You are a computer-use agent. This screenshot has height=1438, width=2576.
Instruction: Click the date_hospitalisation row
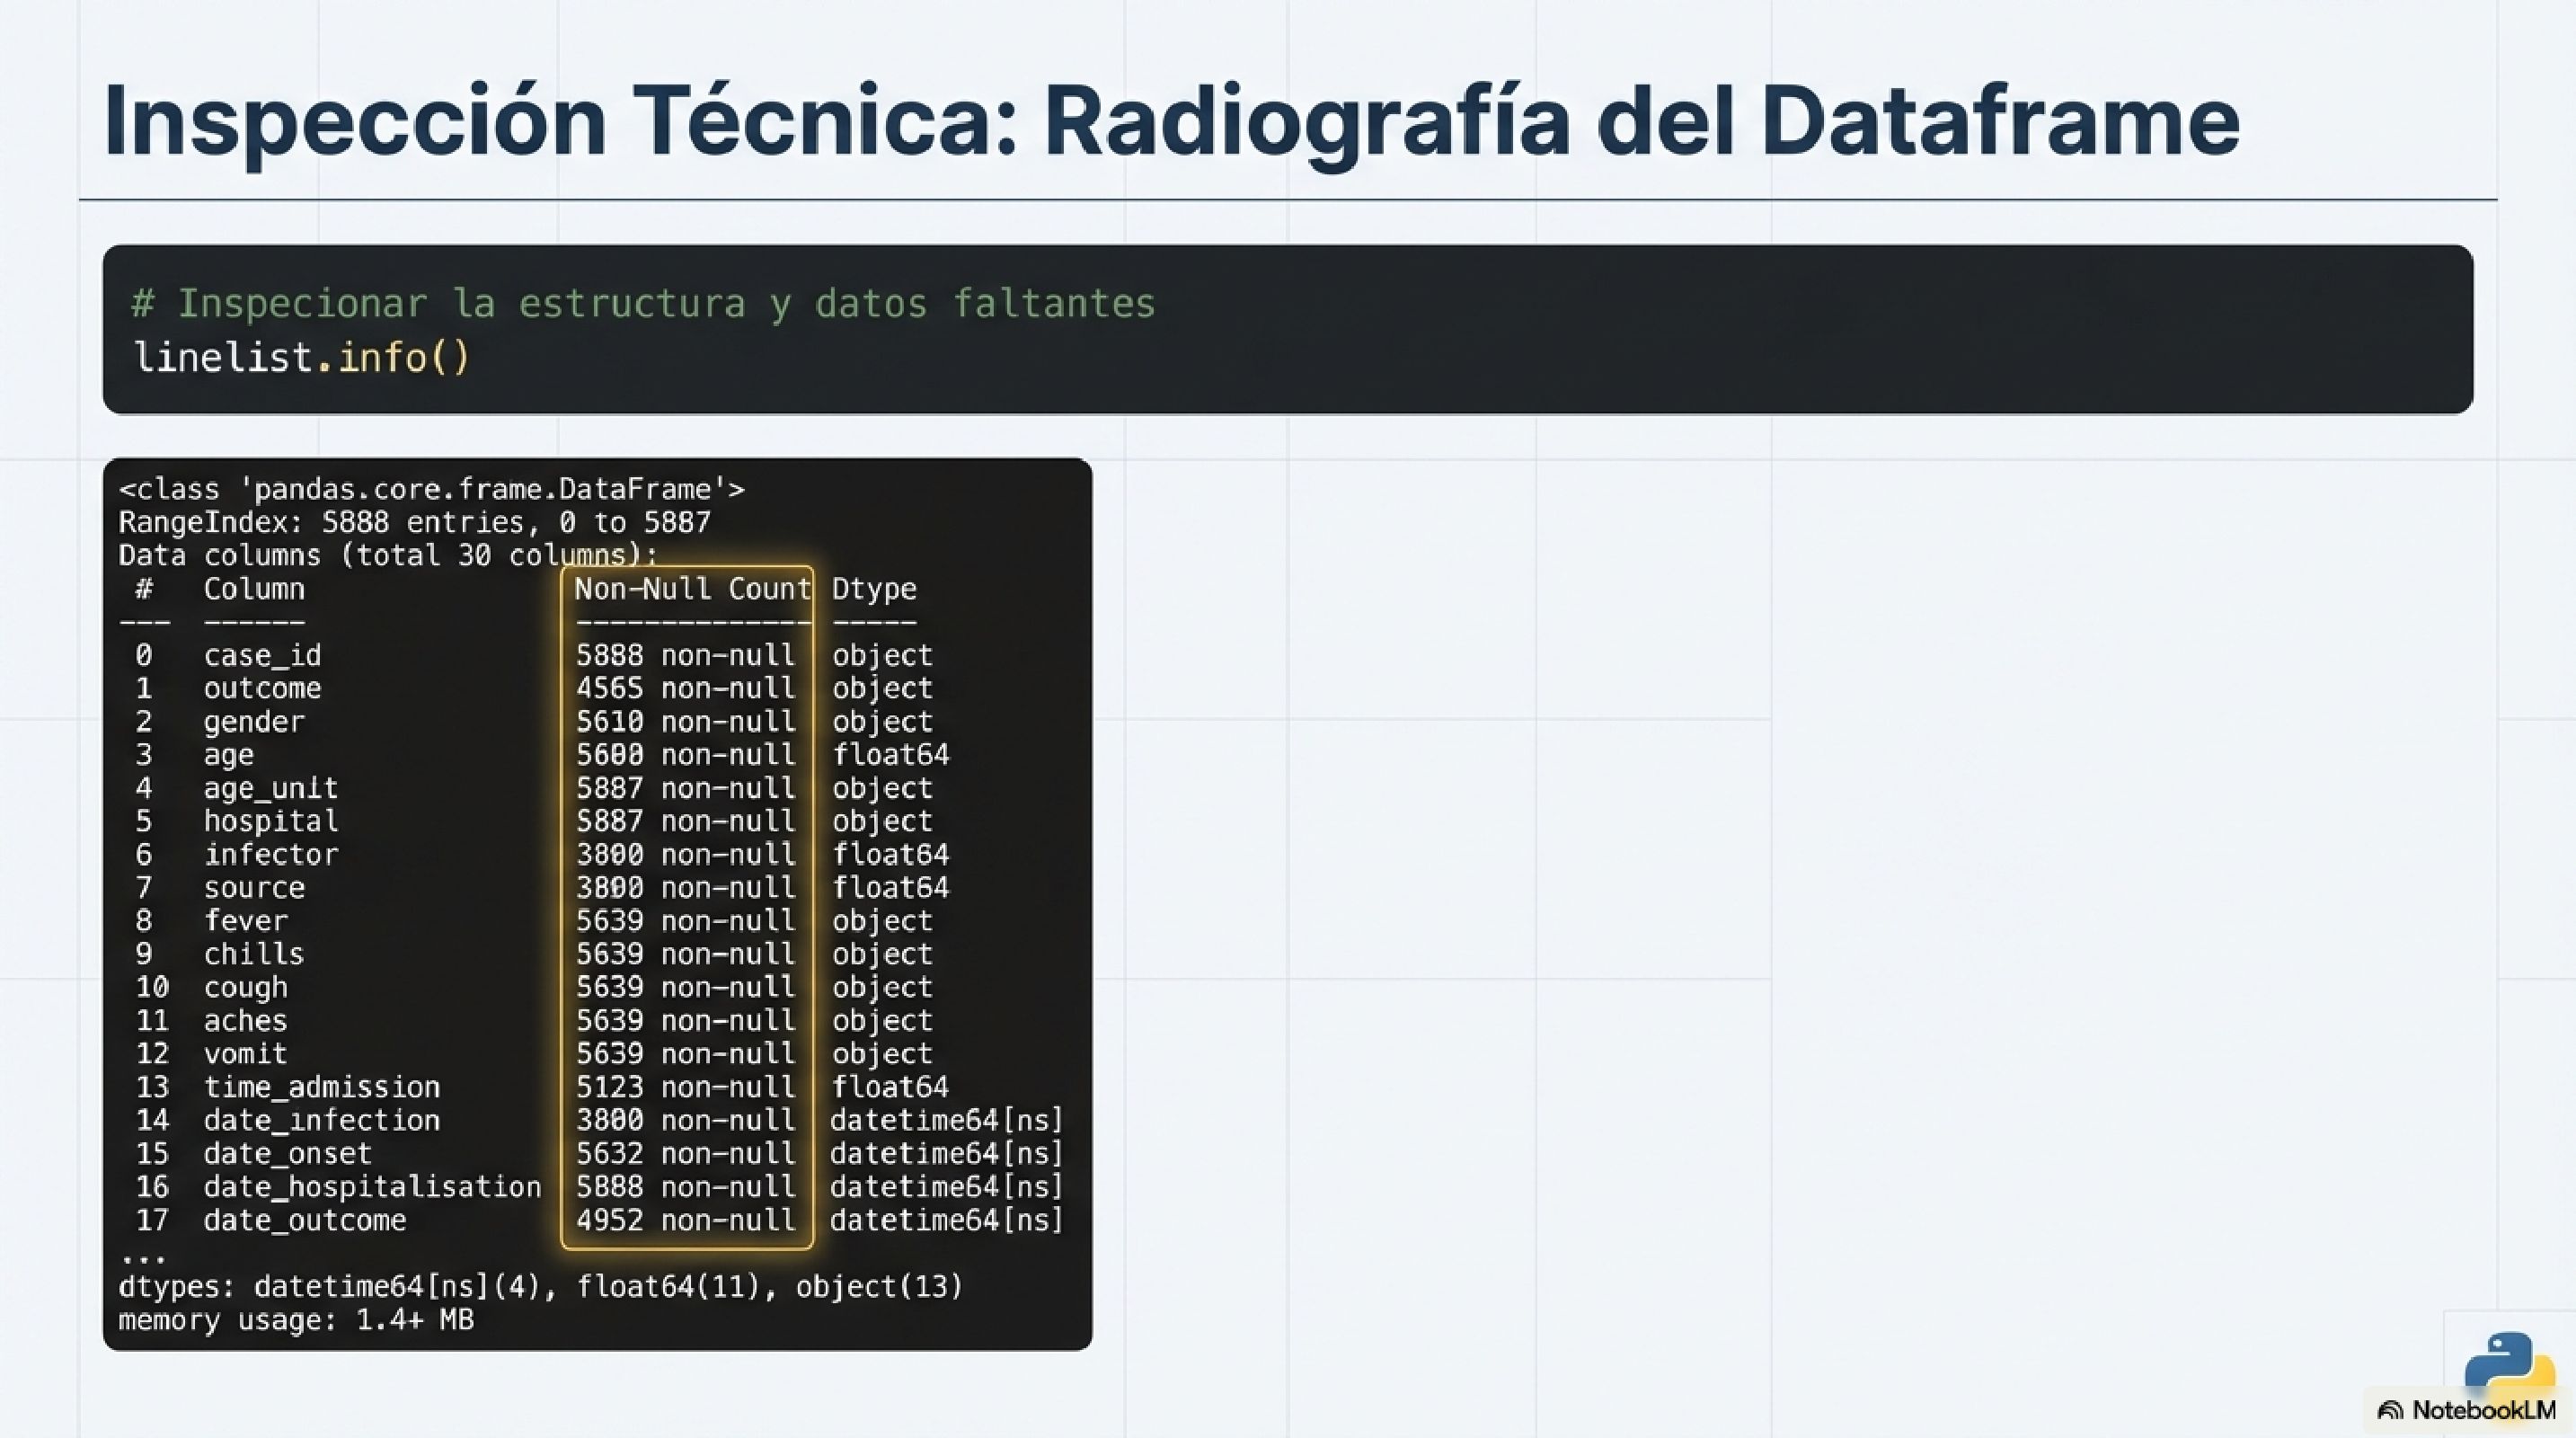click(x=372, y=1187)
